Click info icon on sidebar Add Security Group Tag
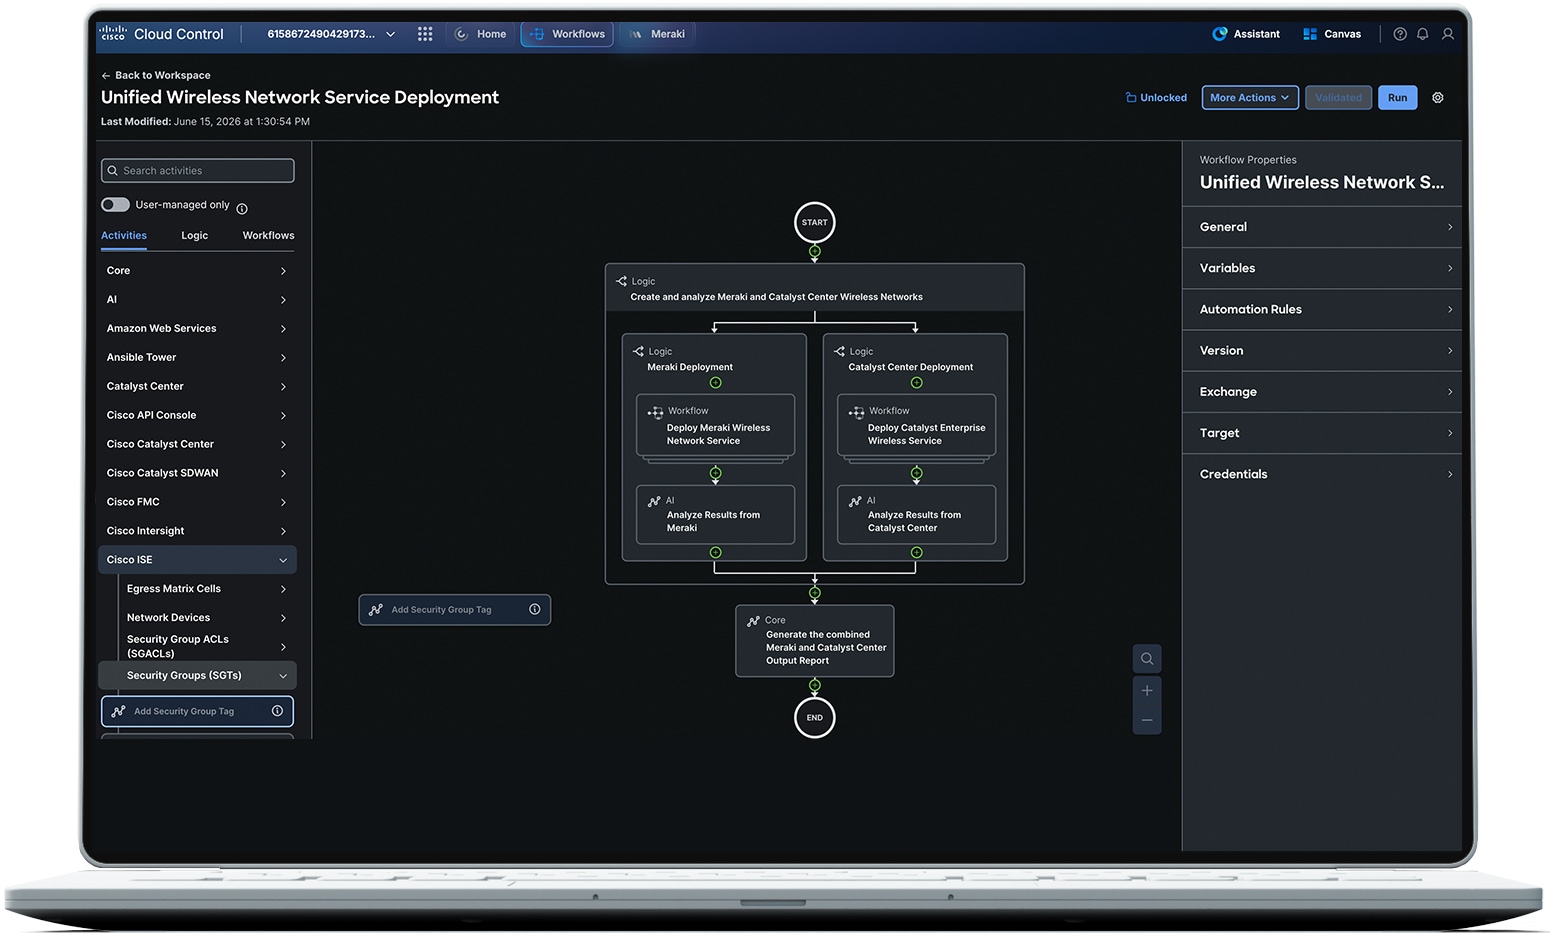1550x936 pixels. pyautogui.click(x=277, y=711)
